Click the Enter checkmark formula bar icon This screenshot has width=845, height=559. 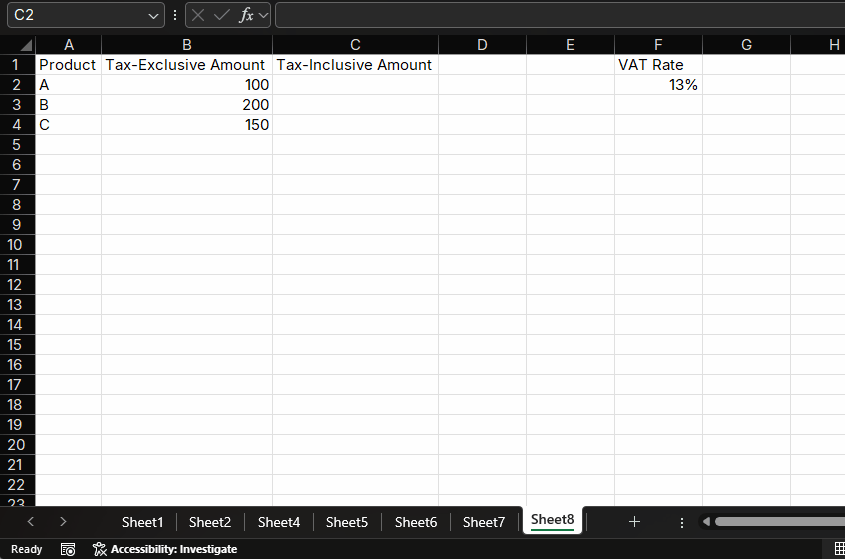point(221,15)
